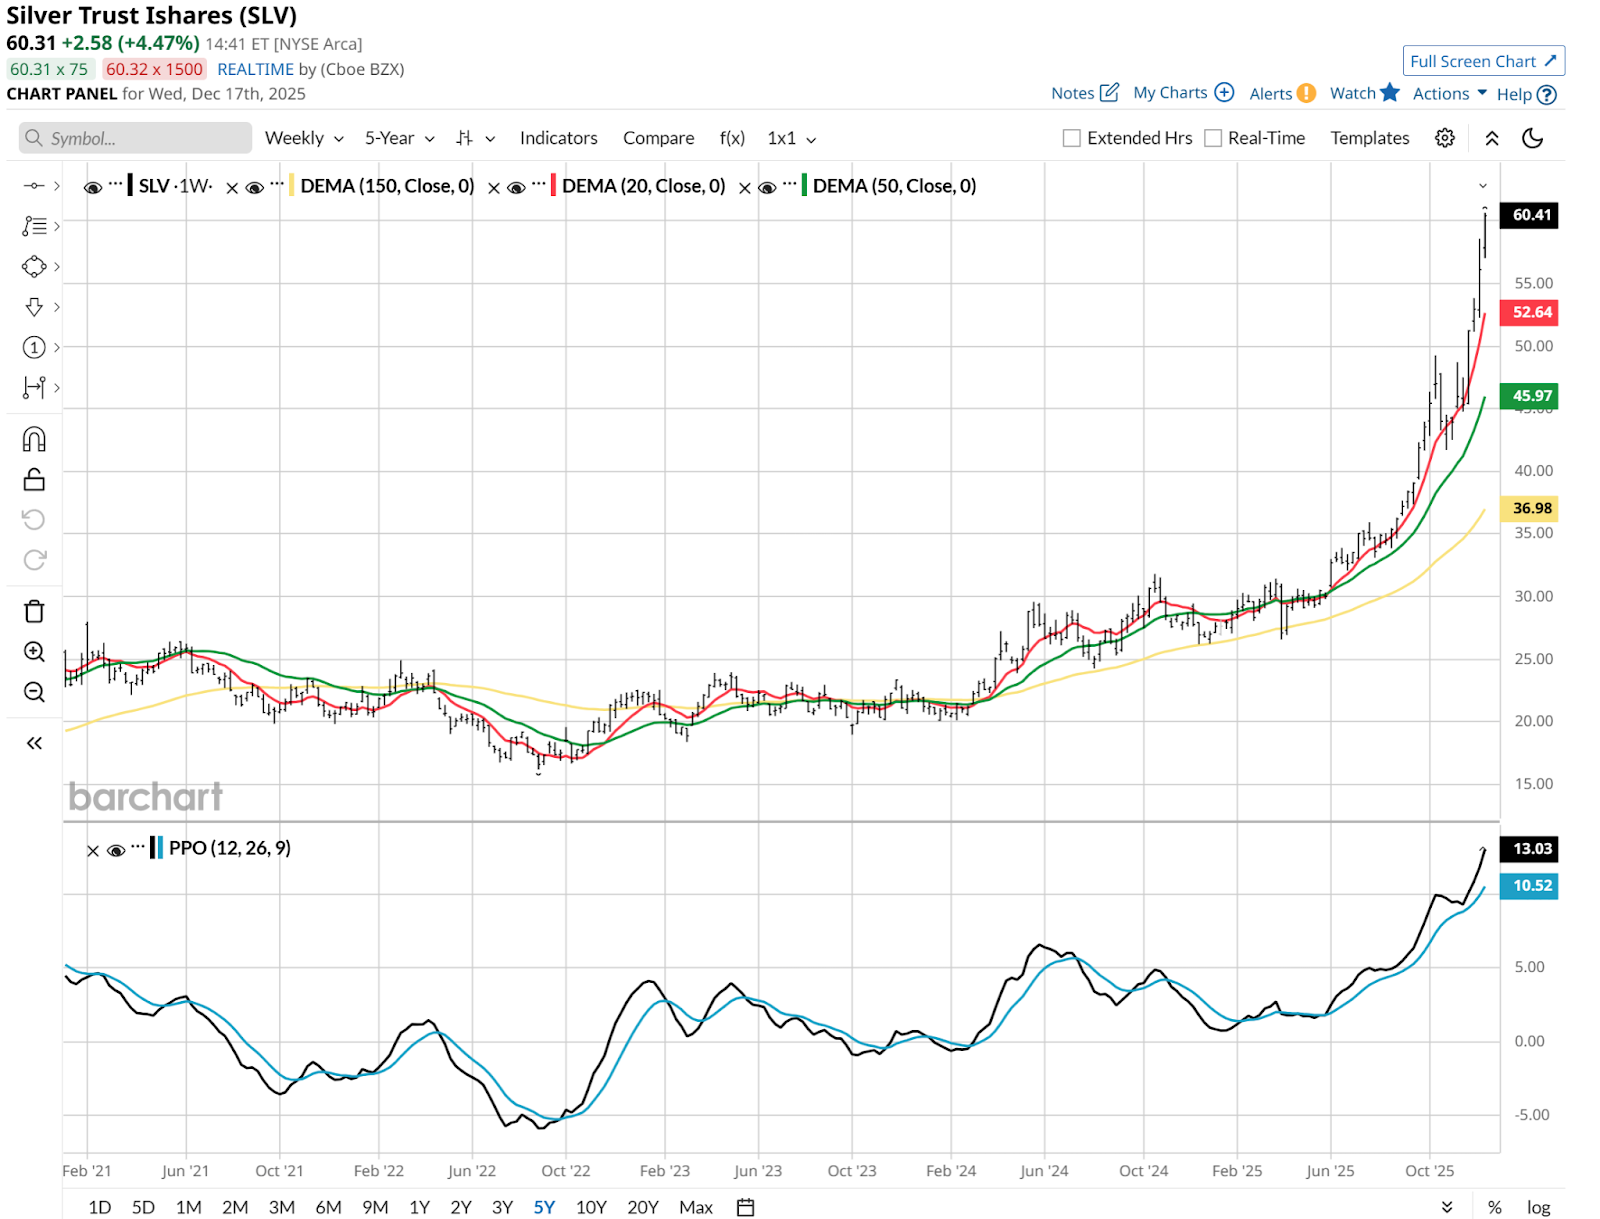Open the 1x1 grid layout dropdown

pyautogui.click(x=791, y=138)
